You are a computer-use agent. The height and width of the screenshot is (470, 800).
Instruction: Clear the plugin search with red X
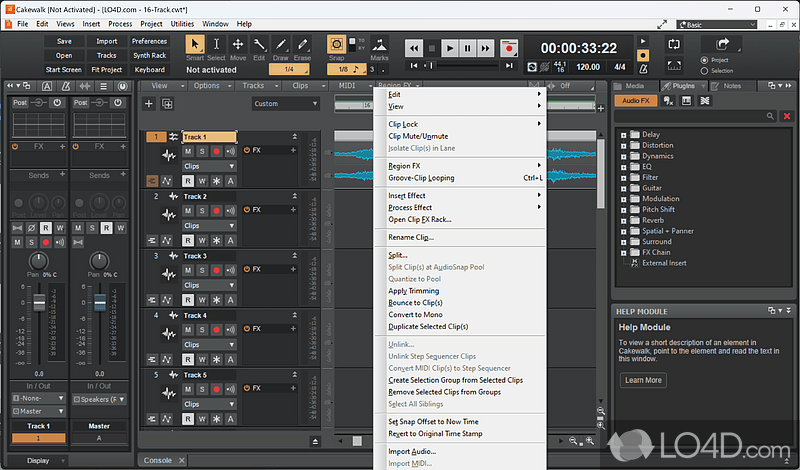(787, 116)
